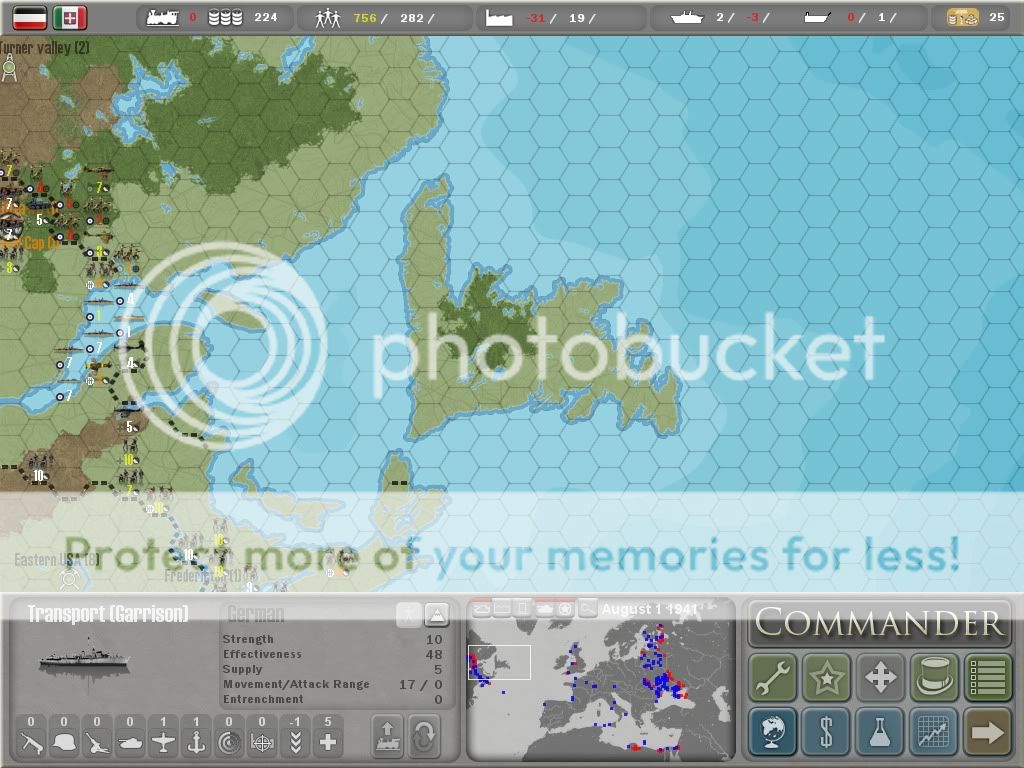Select the Transport (Garrison) unit title
This screenshot has height=768, width=1024.
[x=108, y=614]
